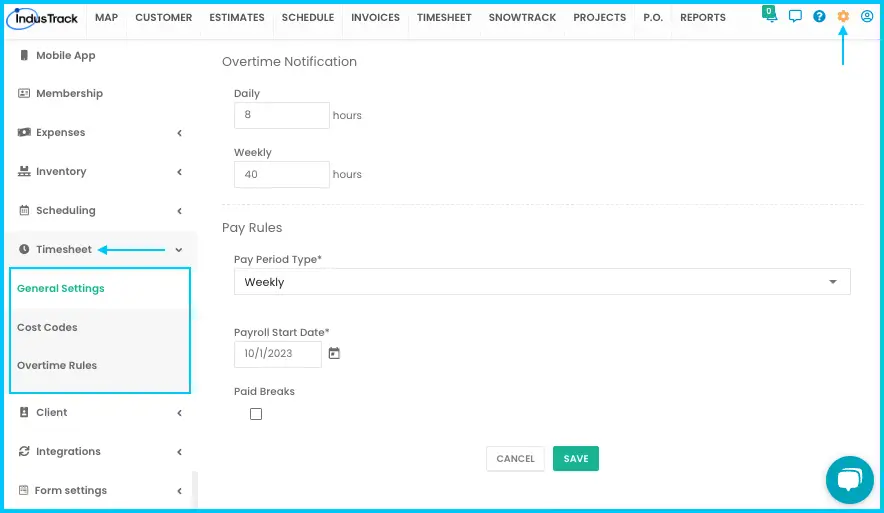Open the SNOWTRACK menu
The width and height of the screenshot is (884, 513).
pyautogui.click(x=522, y=17)
